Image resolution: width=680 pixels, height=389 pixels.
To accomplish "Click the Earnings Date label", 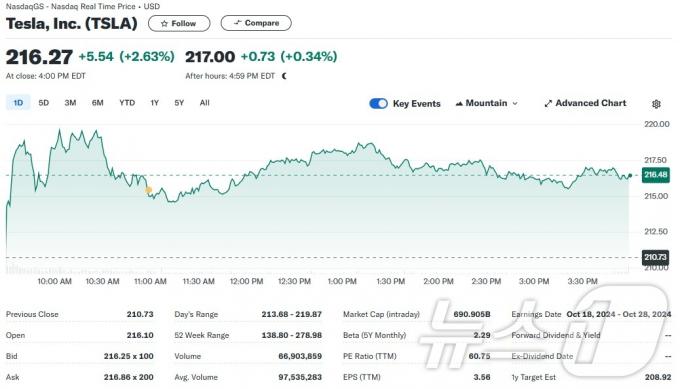I will 536,314.
